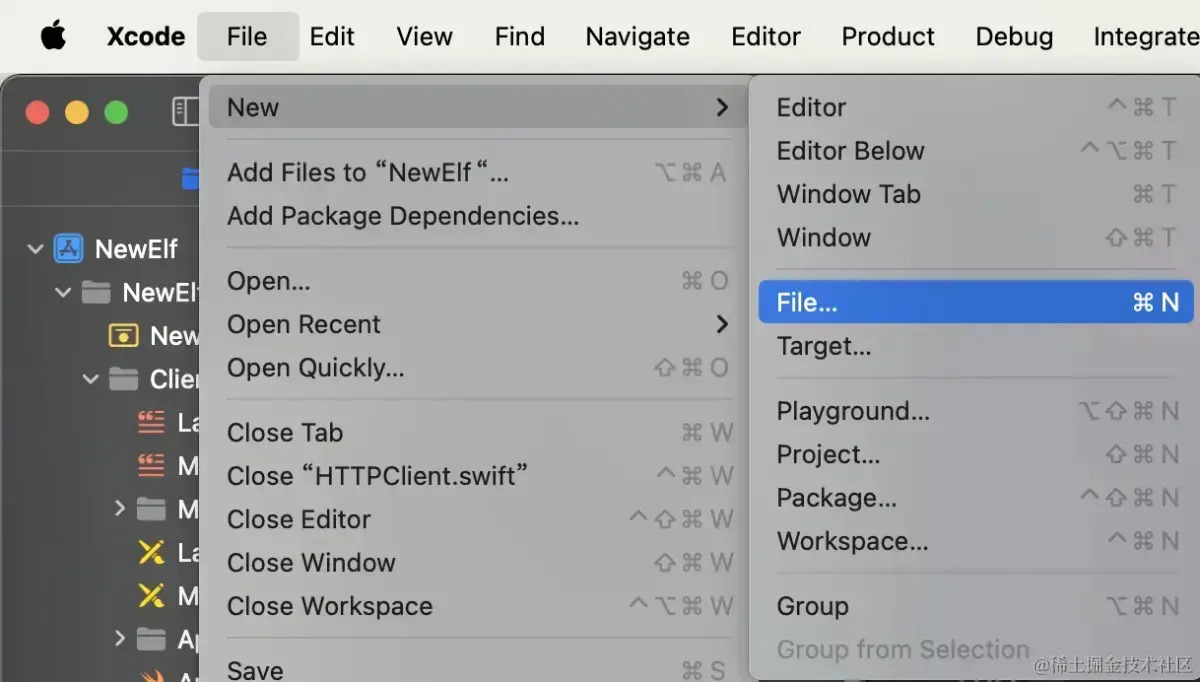Click Close “HTTPClient.swift” menu item
The image size is (1200, 682).
(x=377, y=476)
